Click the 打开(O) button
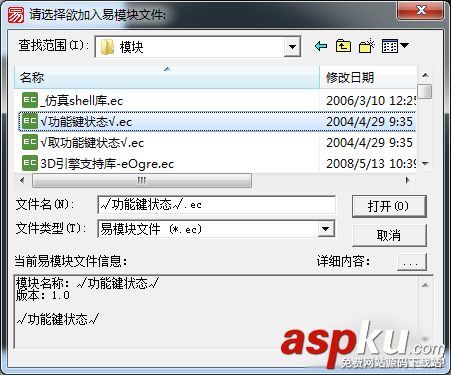 389,206
